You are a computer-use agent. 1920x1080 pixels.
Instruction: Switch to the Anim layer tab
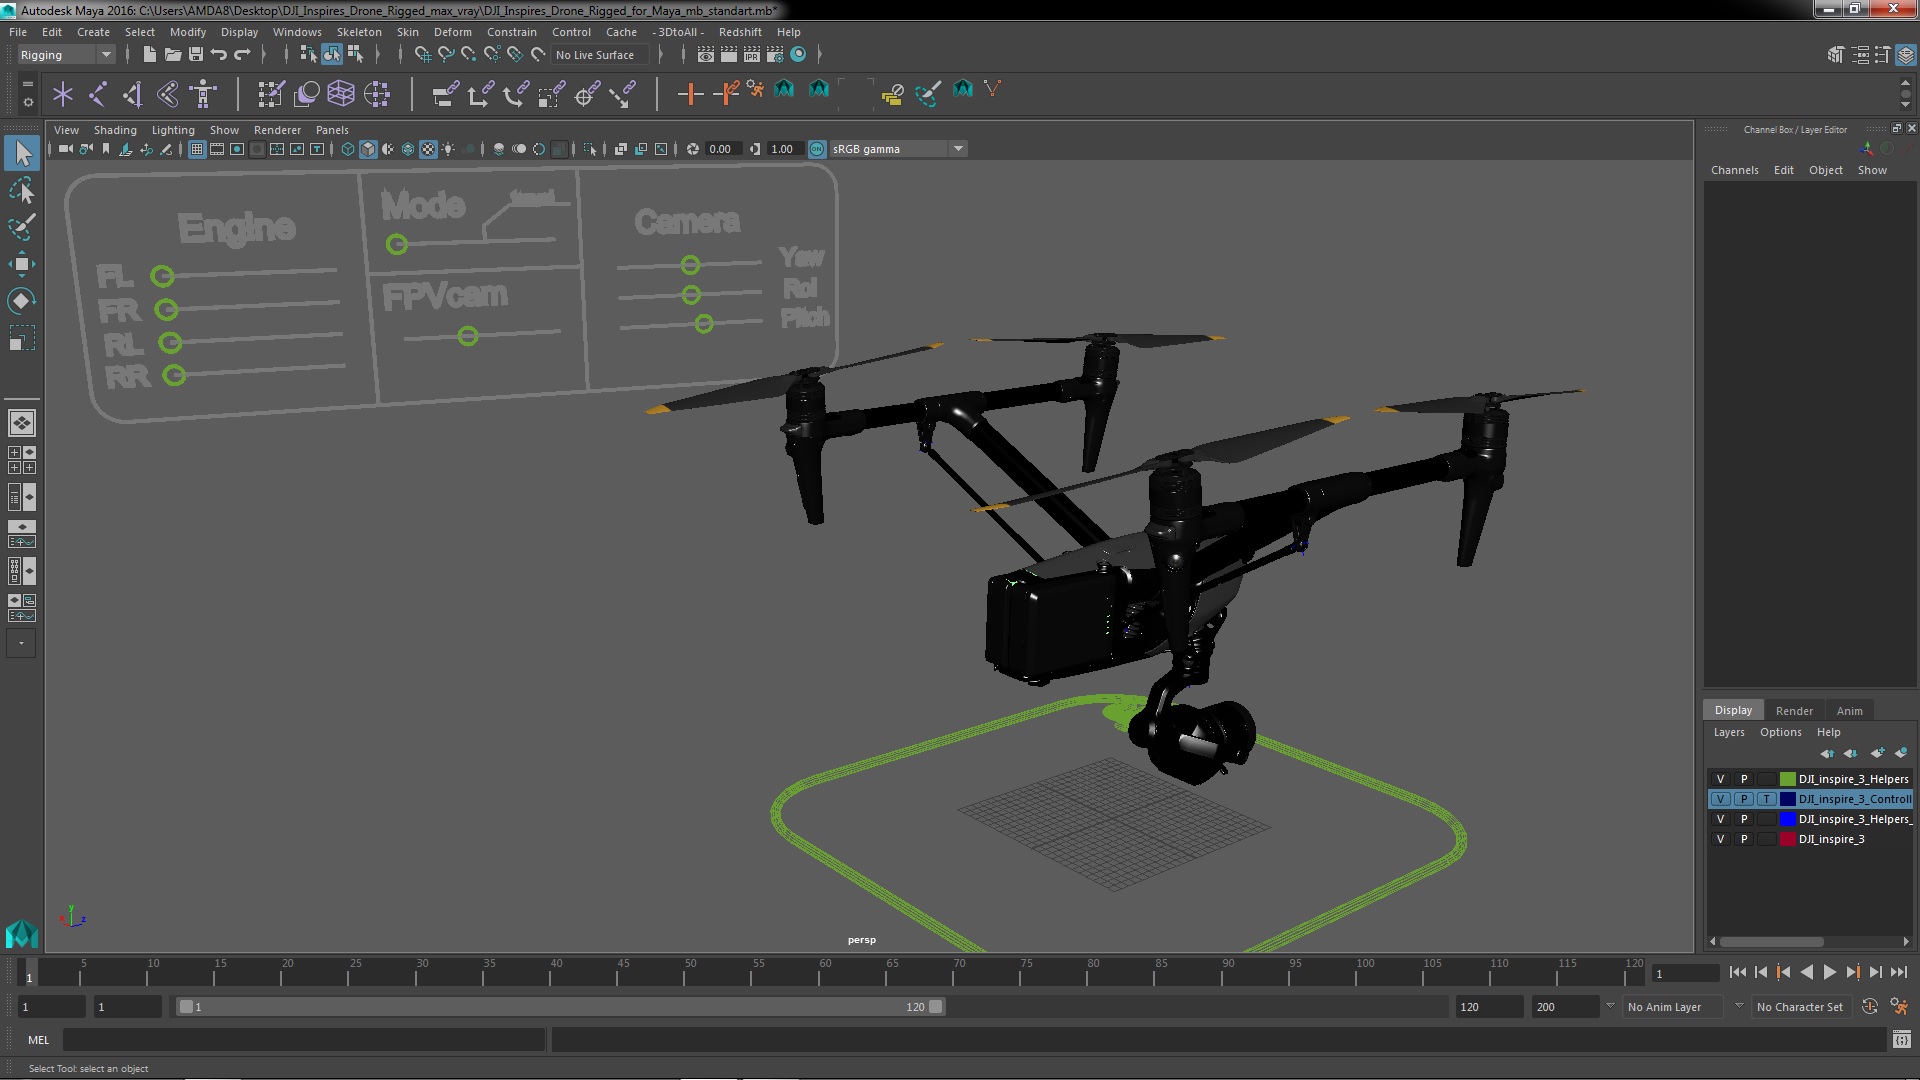(x=1849, y=711)
